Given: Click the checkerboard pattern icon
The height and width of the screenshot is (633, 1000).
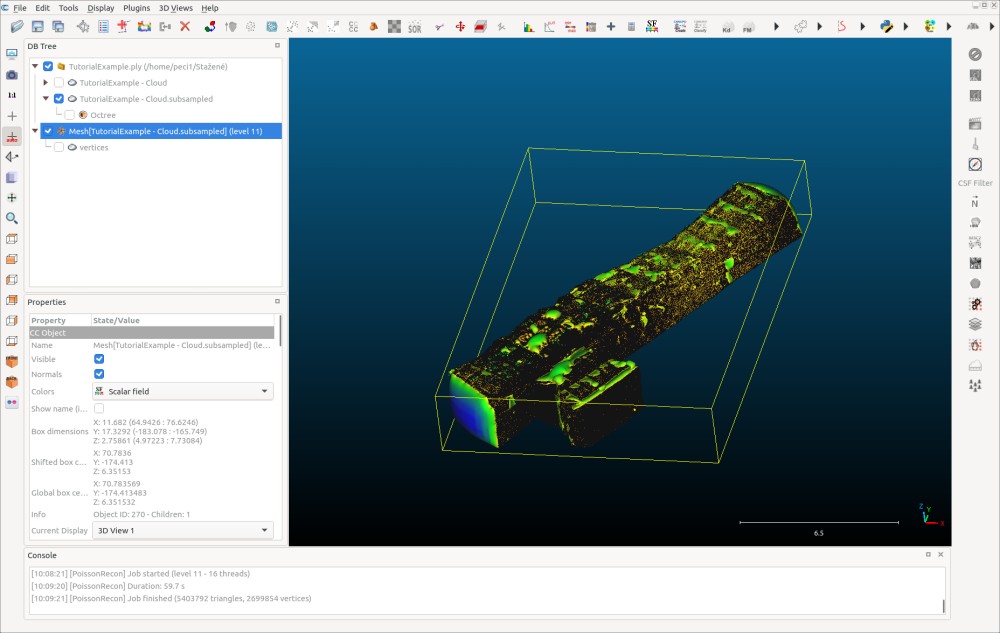Looking at the screenshot, I should 394,27.
